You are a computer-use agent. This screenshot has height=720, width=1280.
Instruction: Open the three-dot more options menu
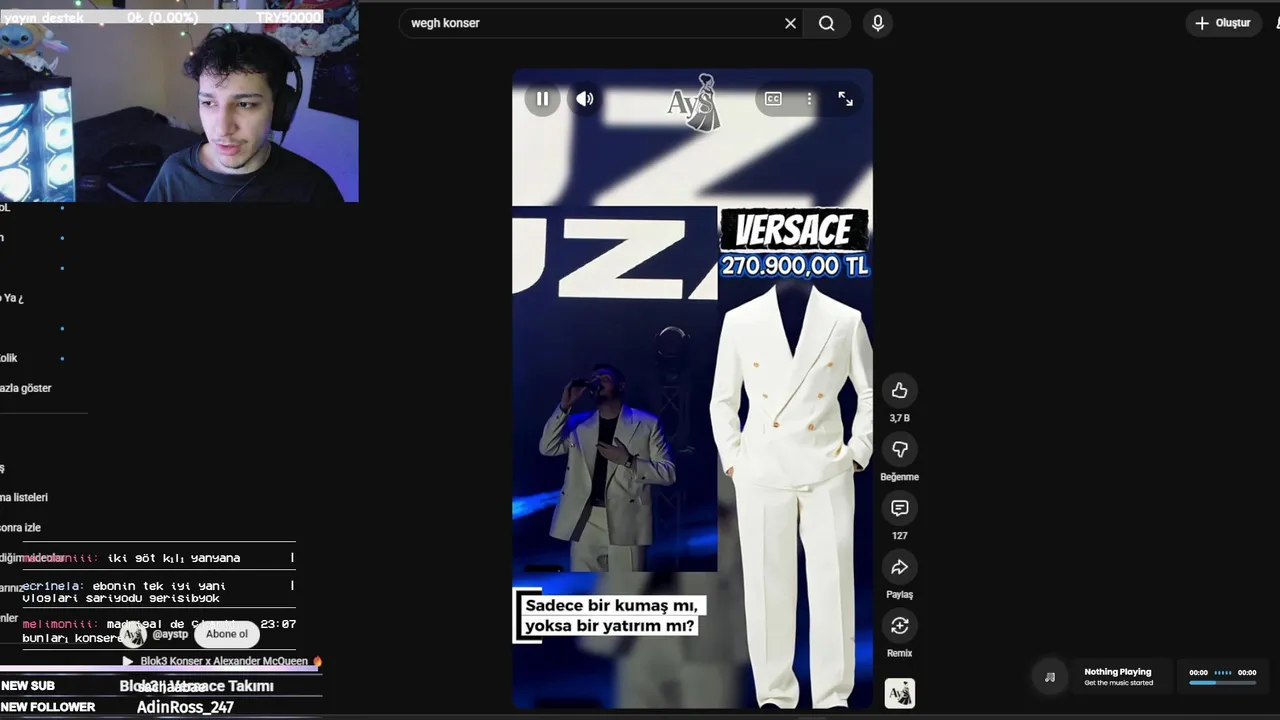click(809, 99)
